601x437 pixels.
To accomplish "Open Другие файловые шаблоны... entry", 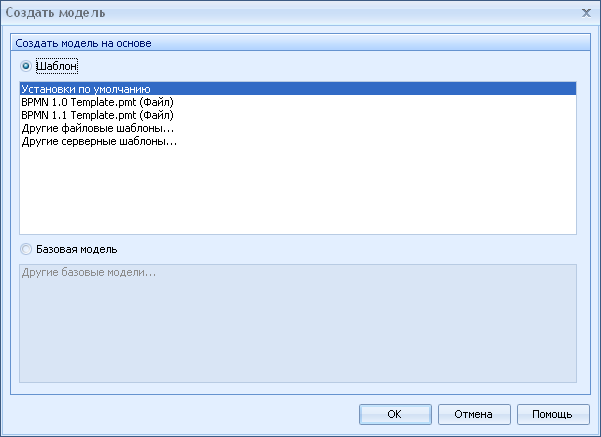I will tap(298, 128).
